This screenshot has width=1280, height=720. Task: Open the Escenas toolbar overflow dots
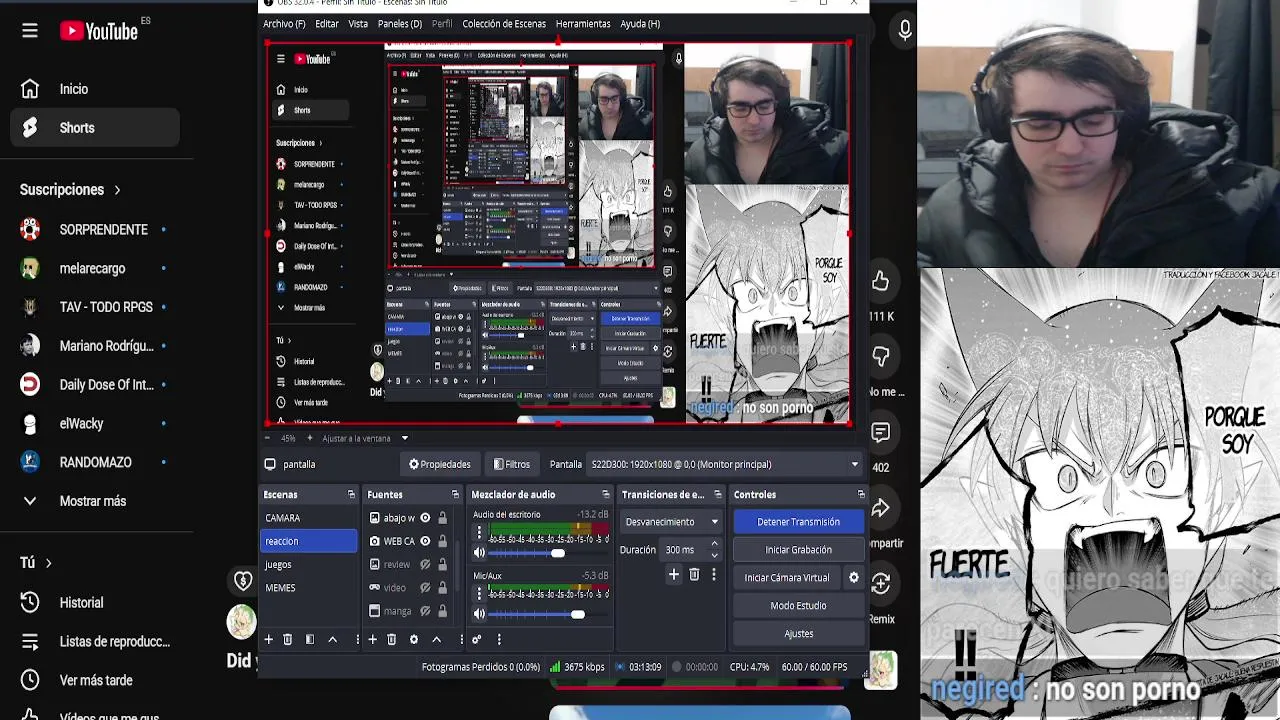coord(356,639)
